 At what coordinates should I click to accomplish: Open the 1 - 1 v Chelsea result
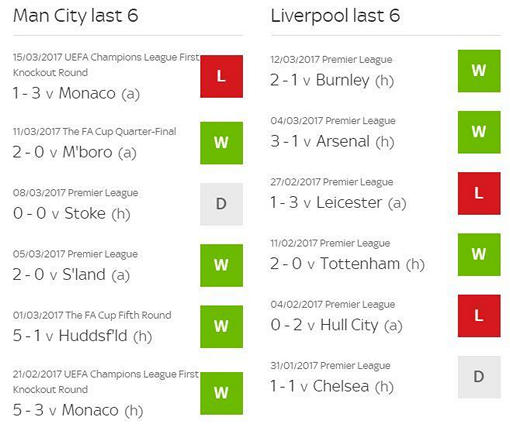click(332, 386)
